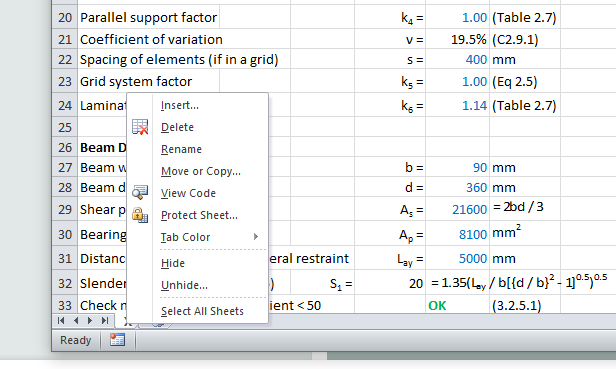616x369 pixels.
Task: Click the macro record icon in status bar
Action: (x=117, y=340)
